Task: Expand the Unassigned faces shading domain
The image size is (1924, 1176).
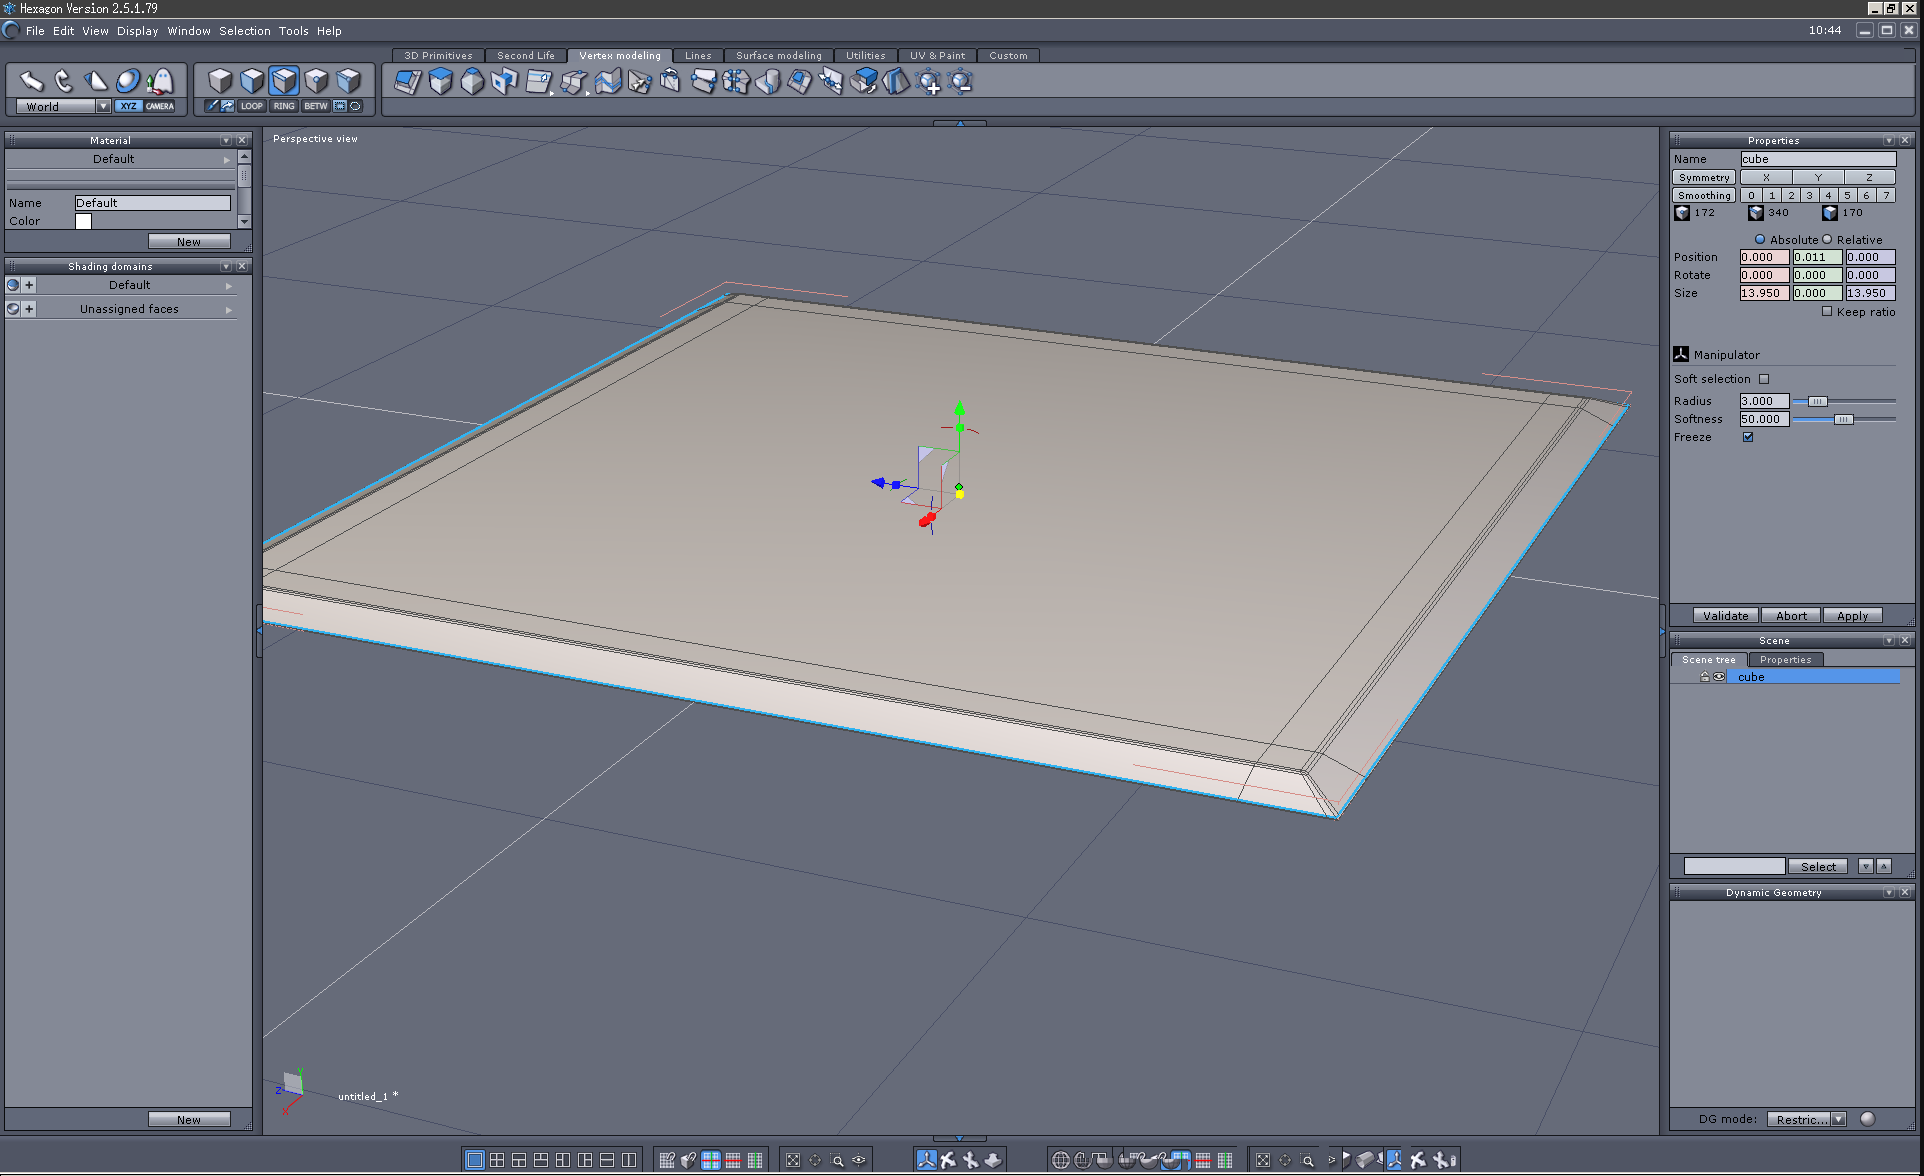Action: [x=228, y=310]
